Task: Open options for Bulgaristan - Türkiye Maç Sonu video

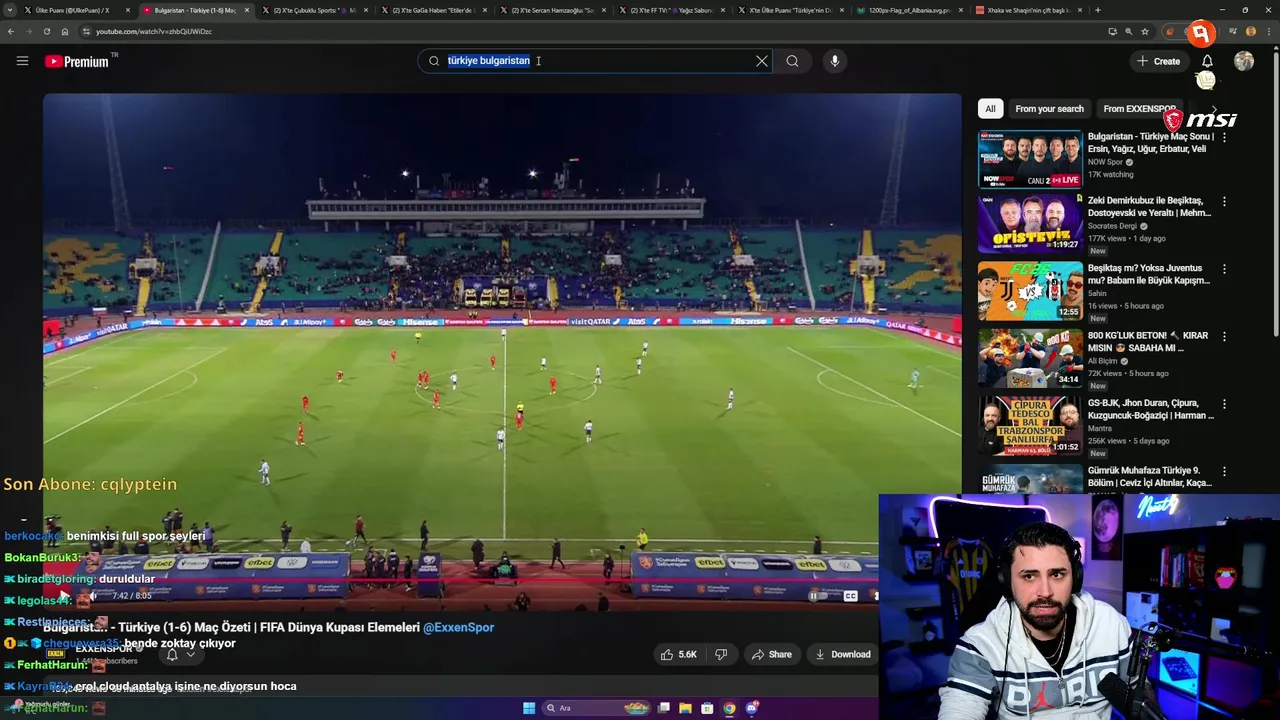Action: point(1224,137)
